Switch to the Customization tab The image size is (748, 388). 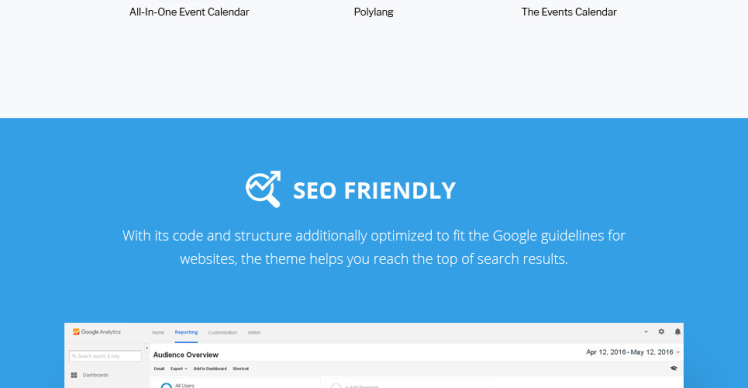click(x=223, y=333)
